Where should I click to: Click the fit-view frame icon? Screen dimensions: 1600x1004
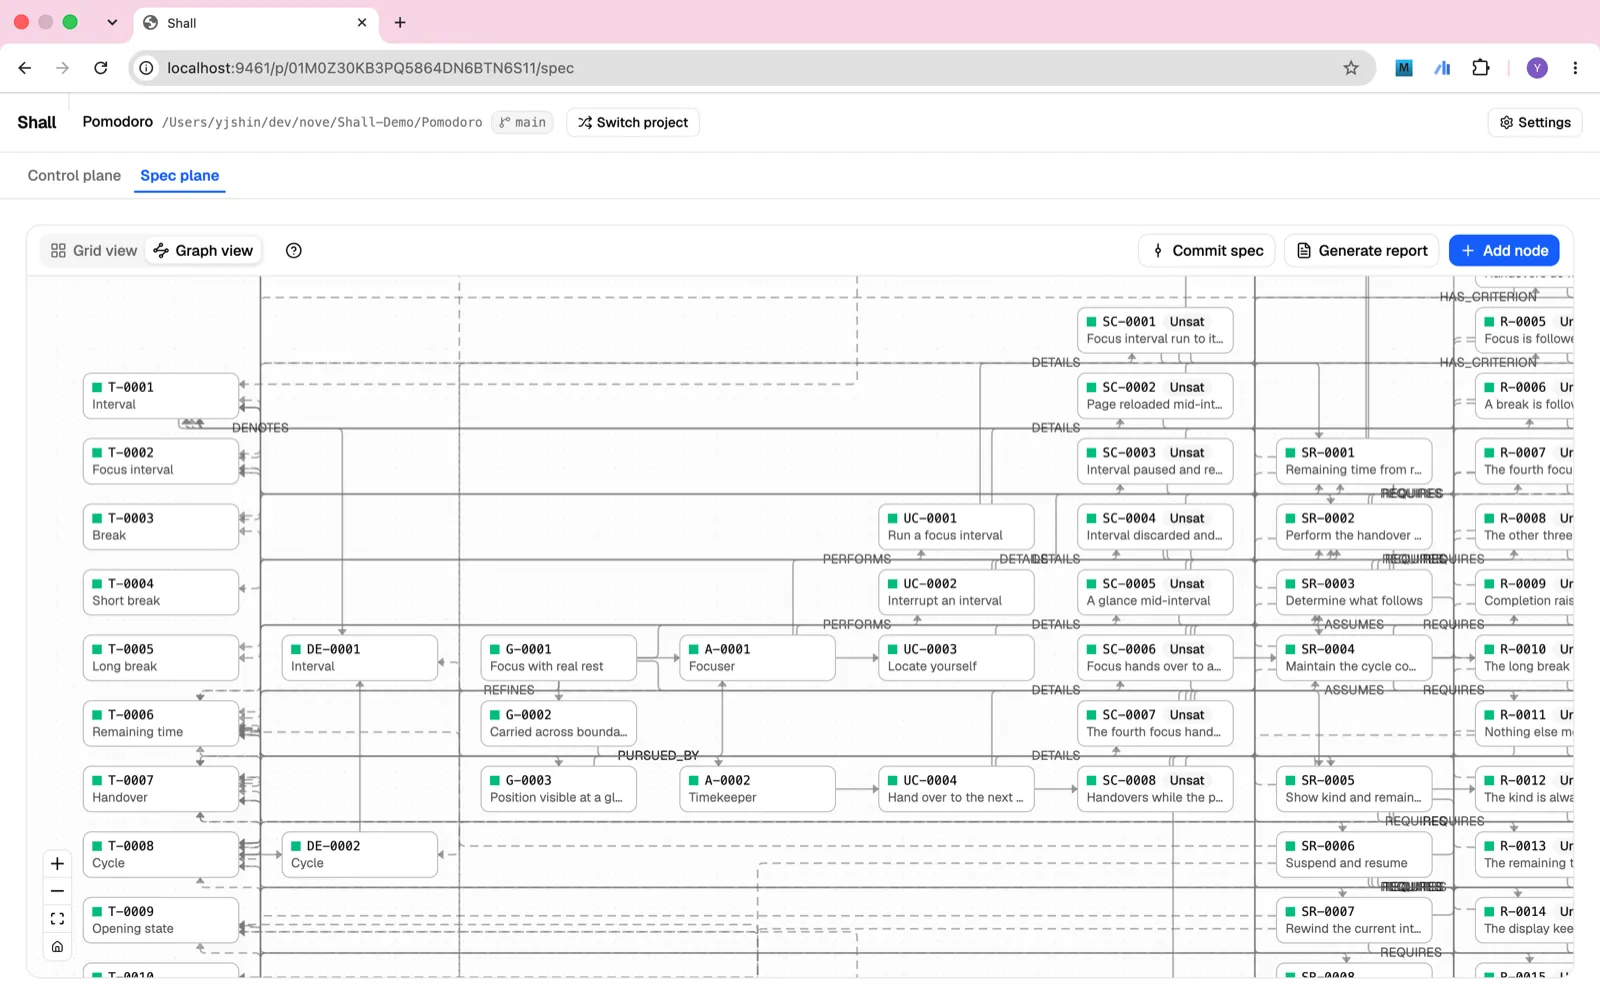[x=57, y=919]
